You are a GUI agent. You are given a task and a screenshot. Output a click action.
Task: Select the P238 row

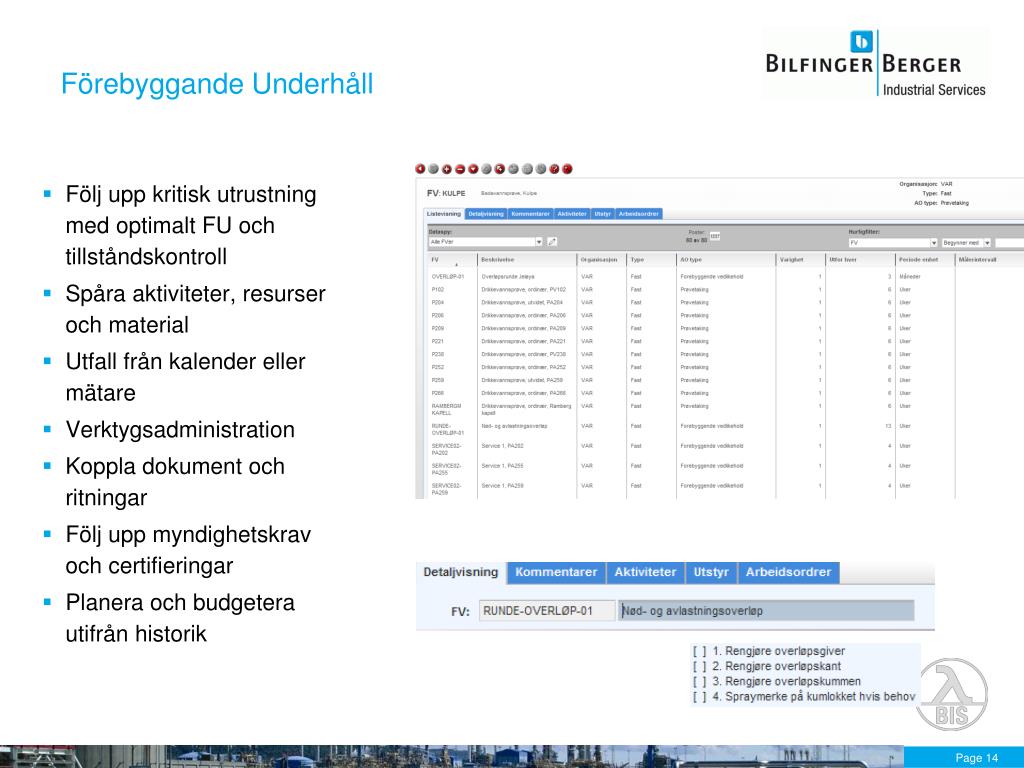tap(725, 354)
